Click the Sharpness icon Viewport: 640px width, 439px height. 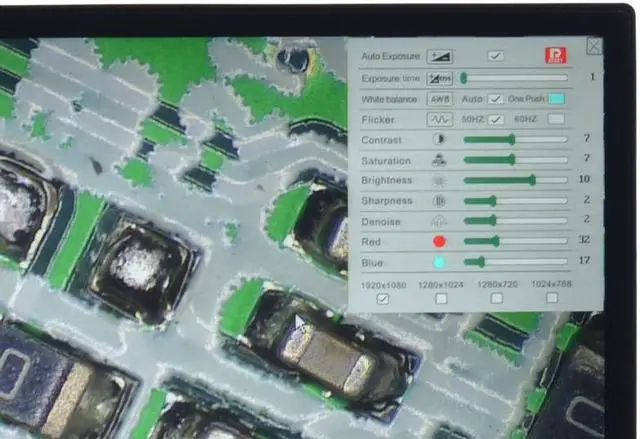point(439,200)
